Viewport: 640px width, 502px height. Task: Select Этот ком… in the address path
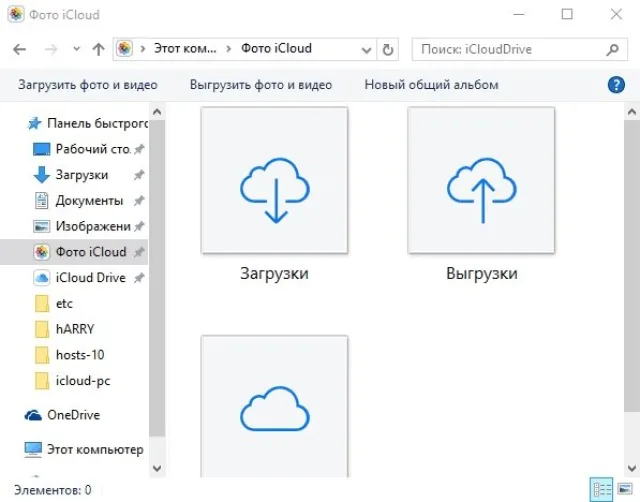(x=185, y=49)
